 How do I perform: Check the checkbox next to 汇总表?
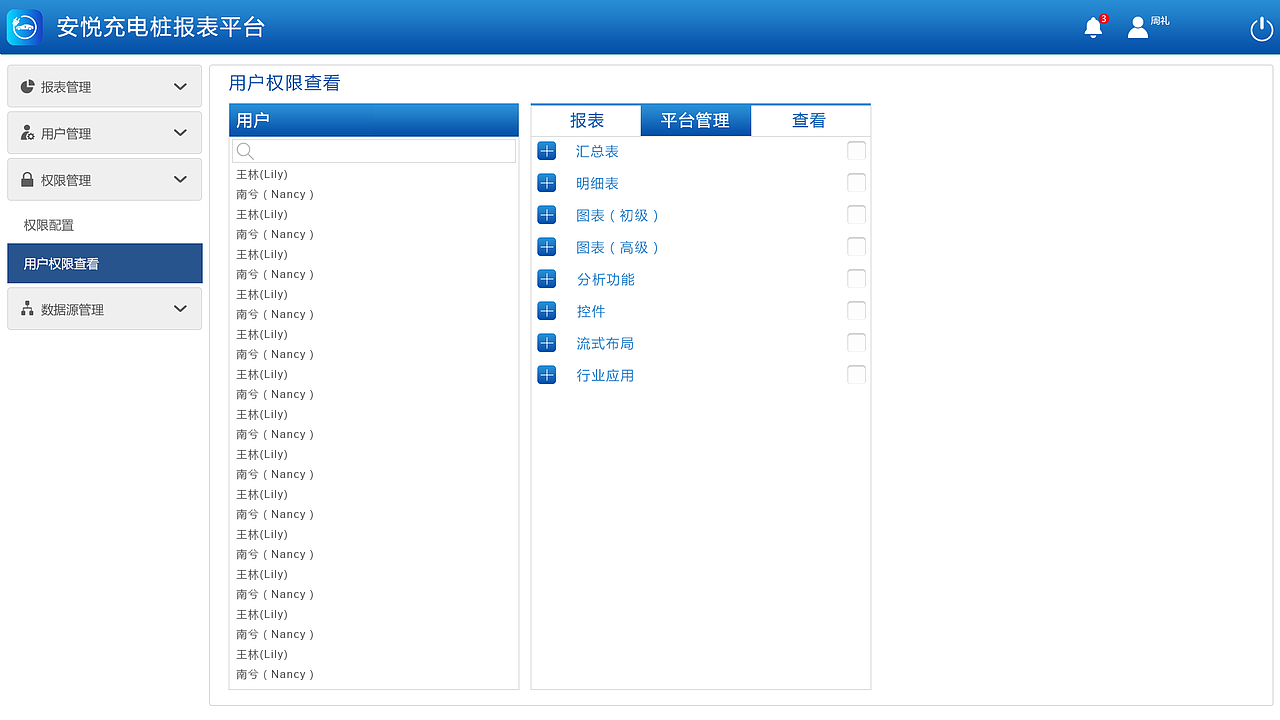856,150
